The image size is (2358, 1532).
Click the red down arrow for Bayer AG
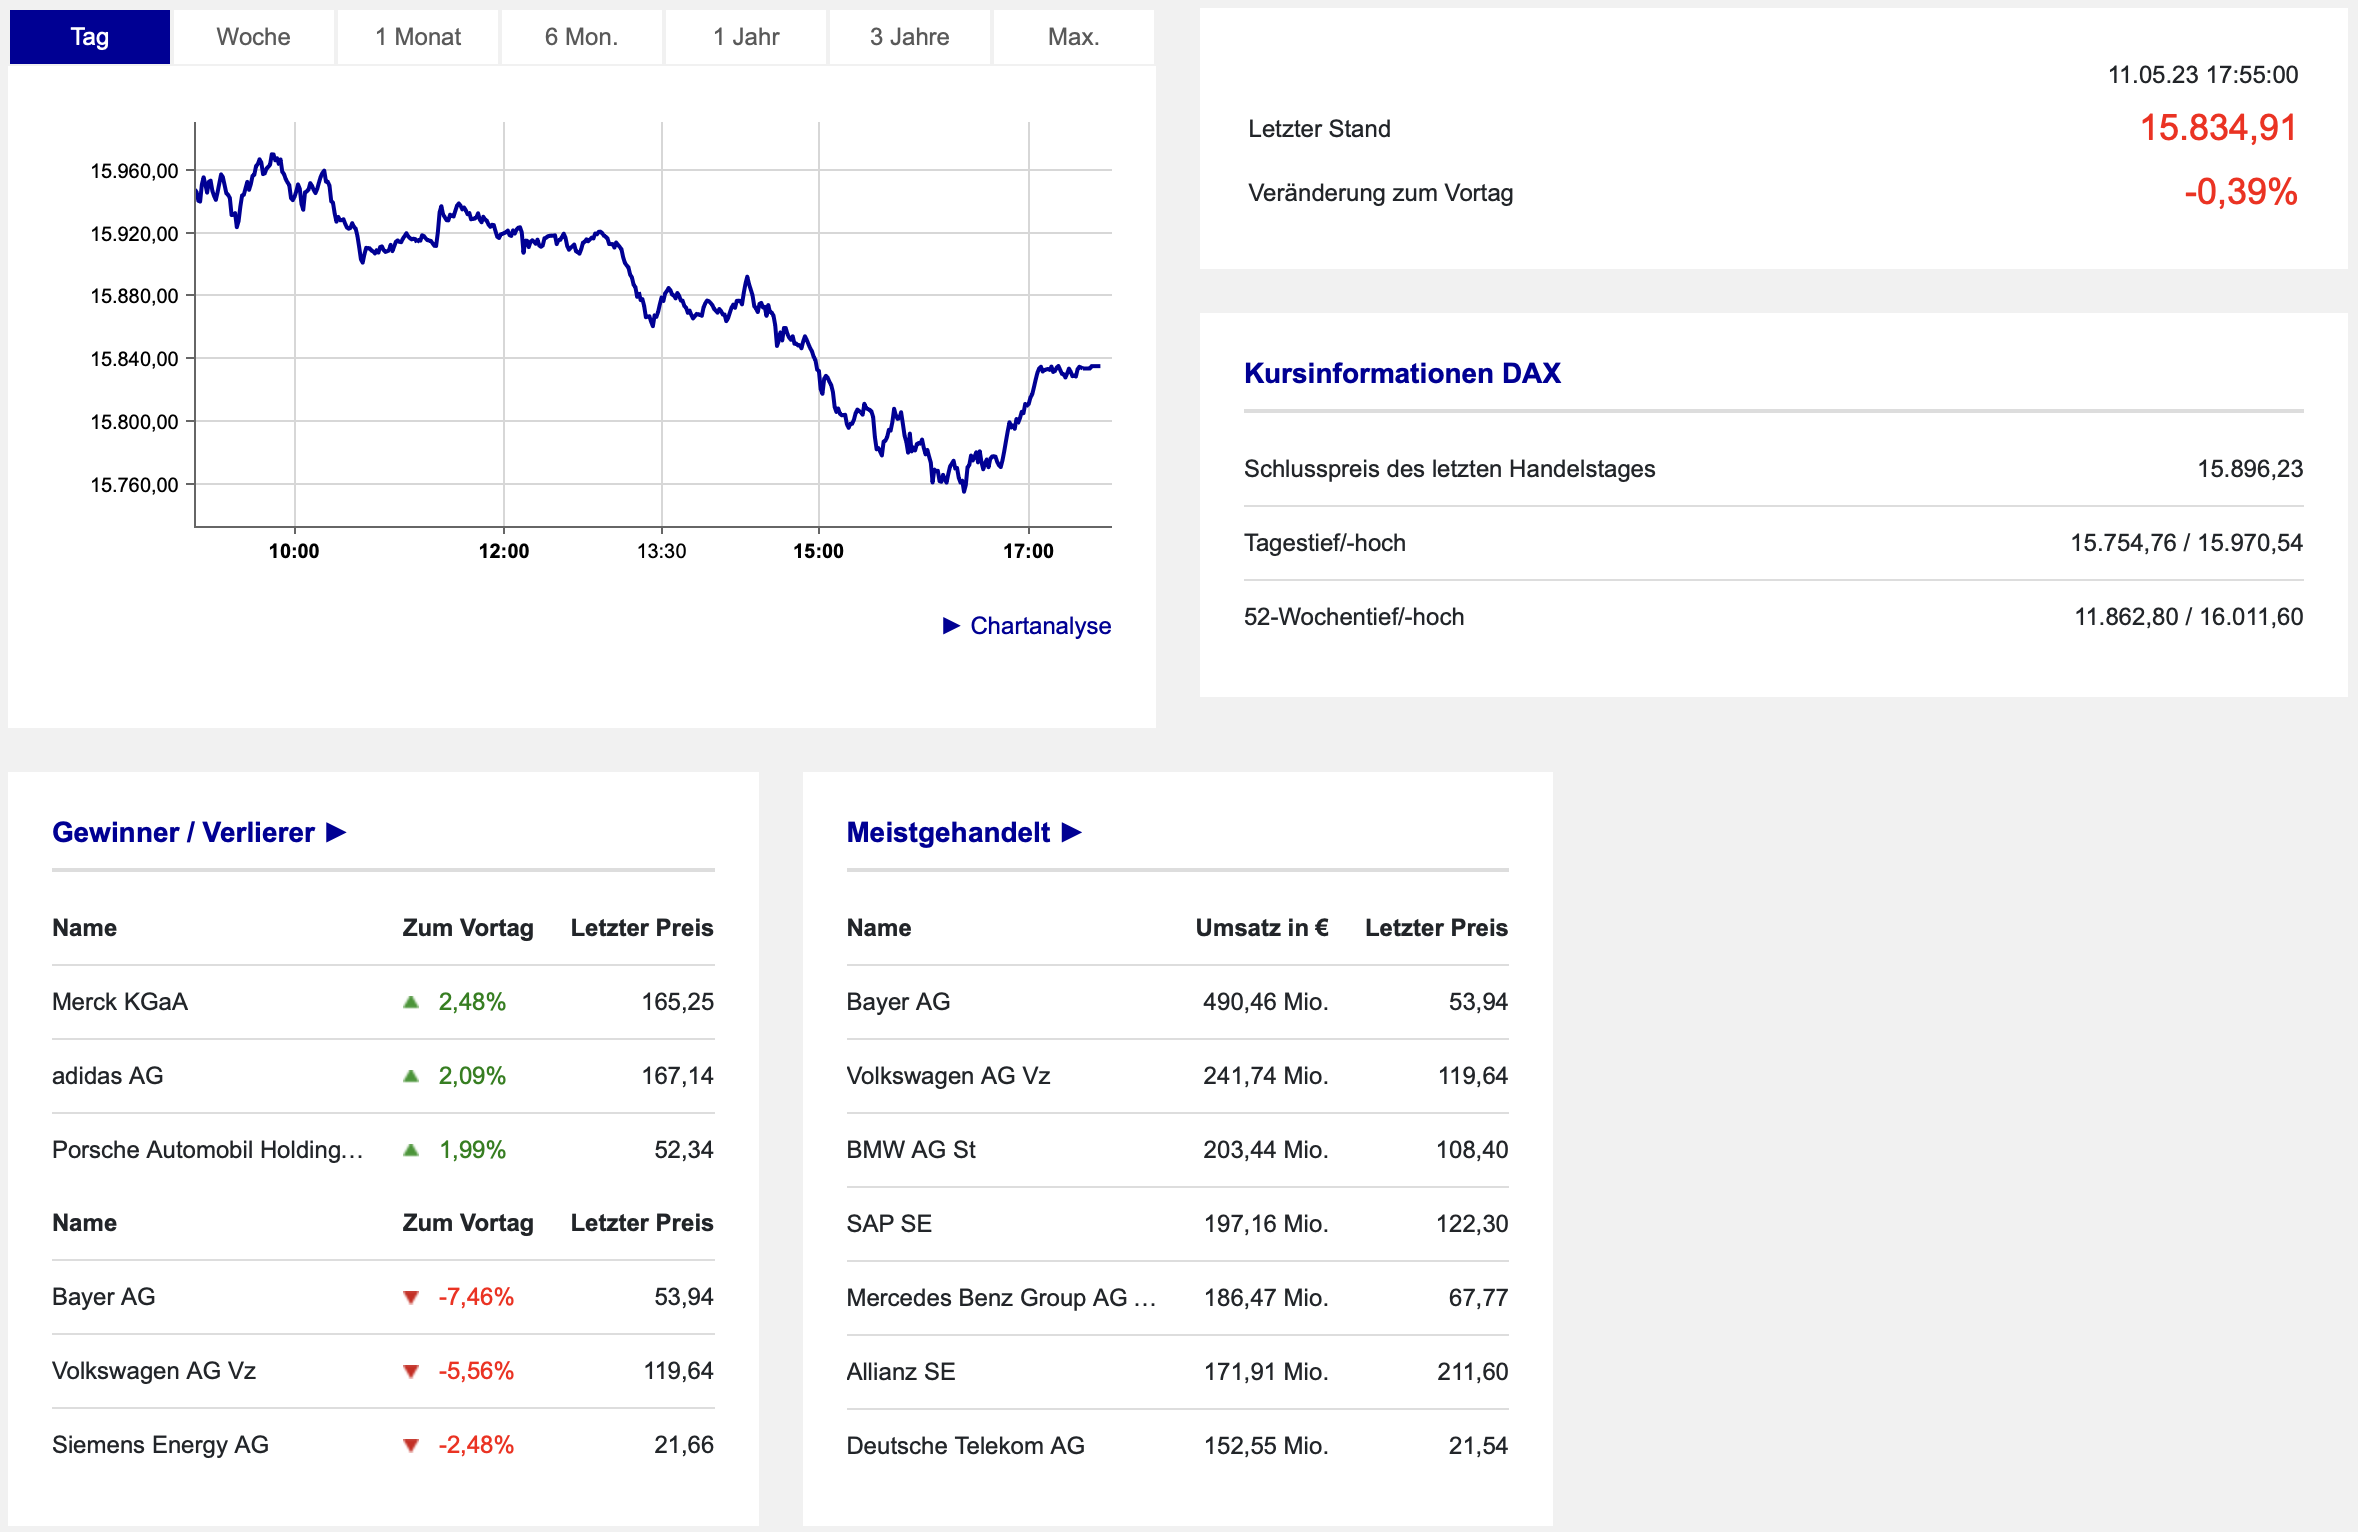click(x=410, y=1298)
